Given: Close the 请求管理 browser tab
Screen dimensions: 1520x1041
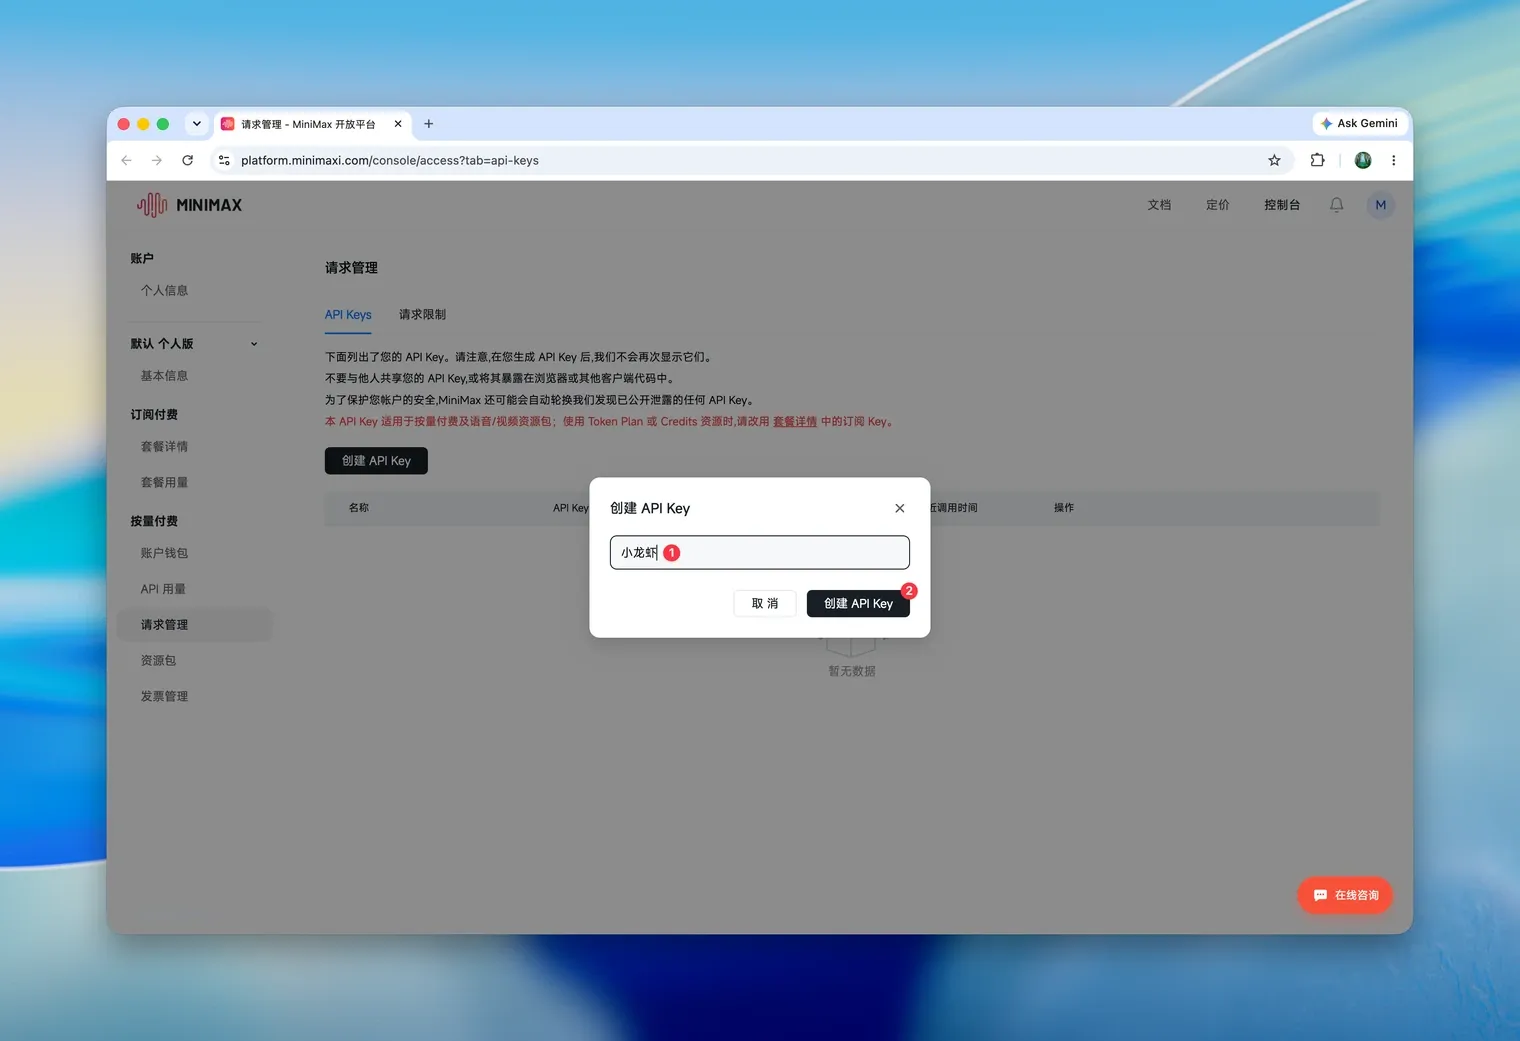Looking at the screenshot, I should coord(398,124).
